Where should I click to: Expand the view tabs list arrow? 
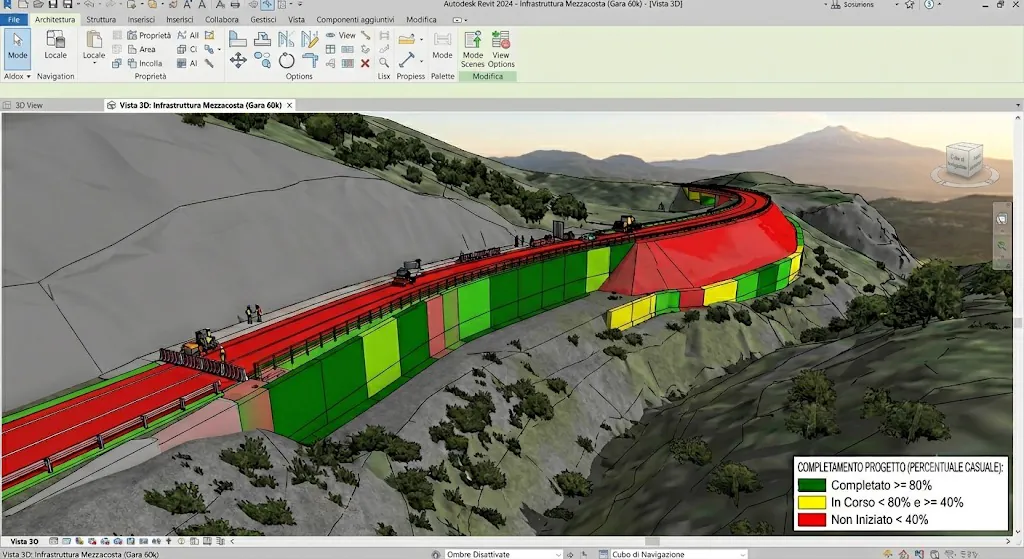point(1017,105)
